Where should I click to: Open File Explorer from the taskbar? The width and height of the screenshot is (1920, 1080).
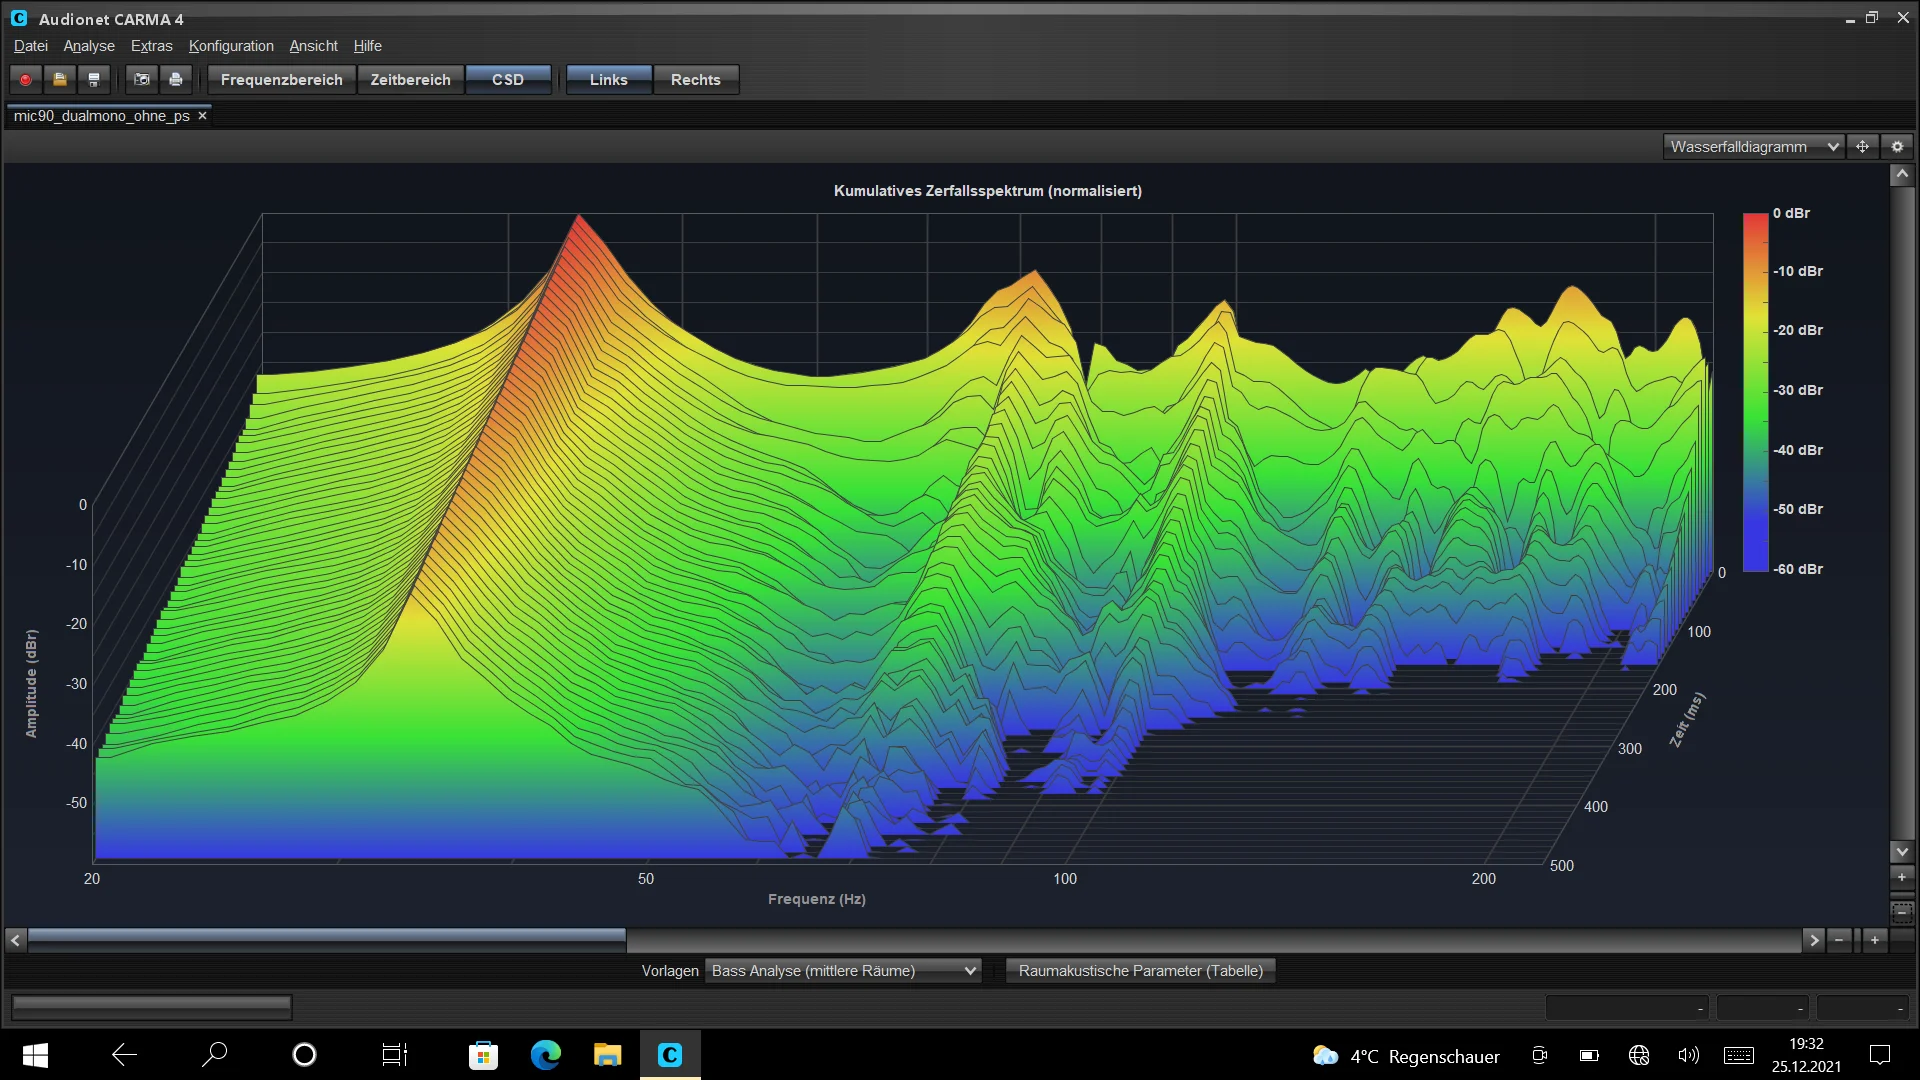tap(608, 1055)
